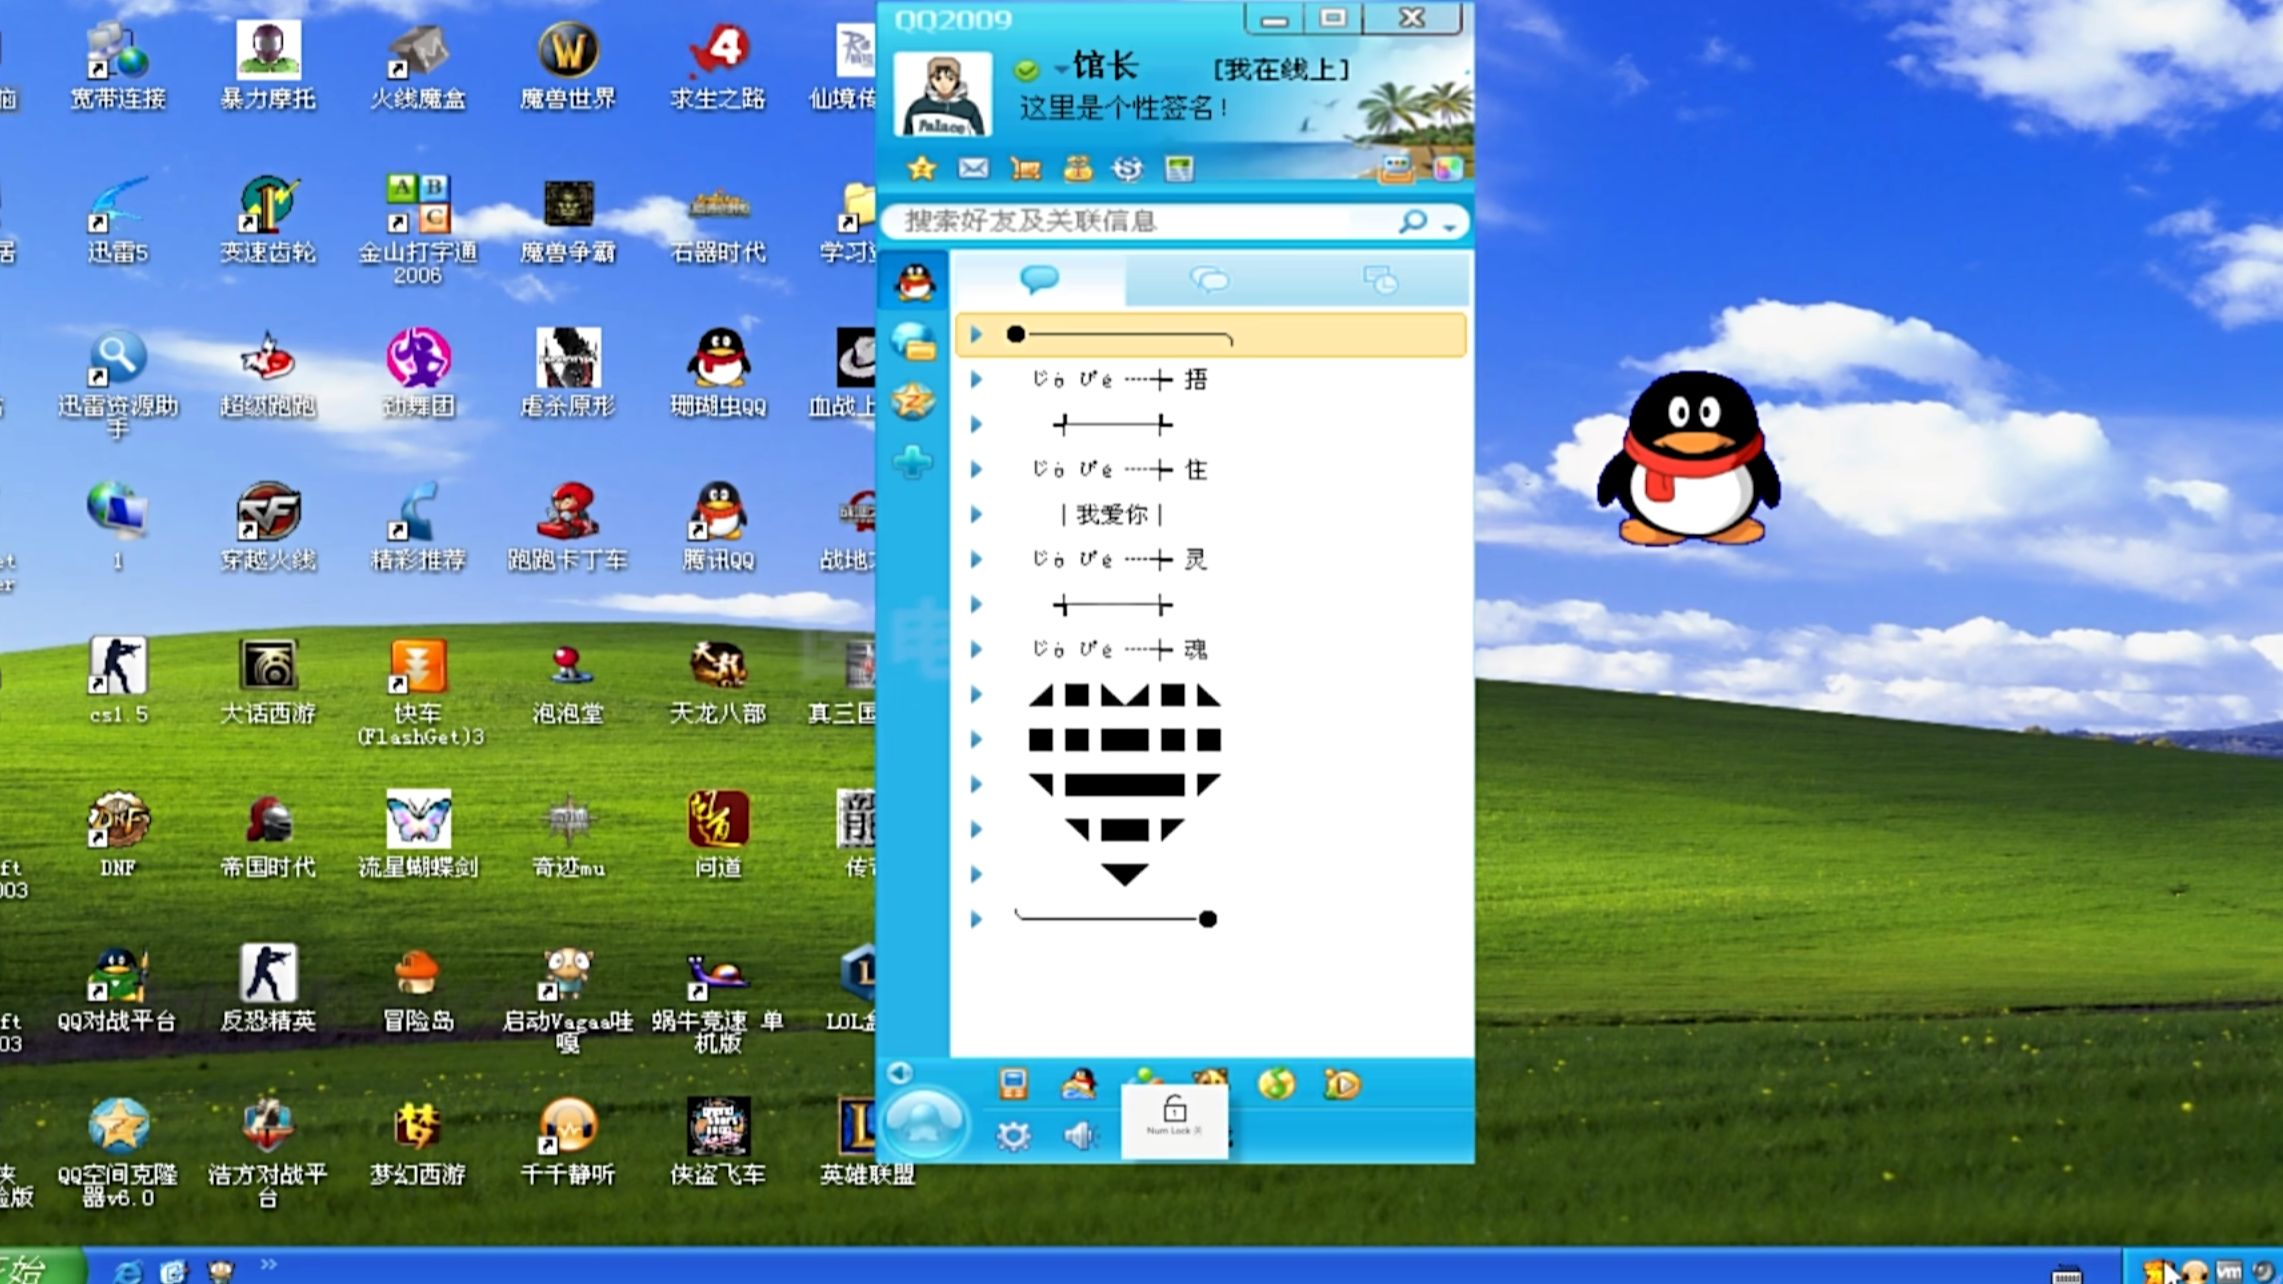This screenshot has width=2283, height=1284.
Task: Launch the 劲舞团 desktop icon
Action: coord(418,373)
